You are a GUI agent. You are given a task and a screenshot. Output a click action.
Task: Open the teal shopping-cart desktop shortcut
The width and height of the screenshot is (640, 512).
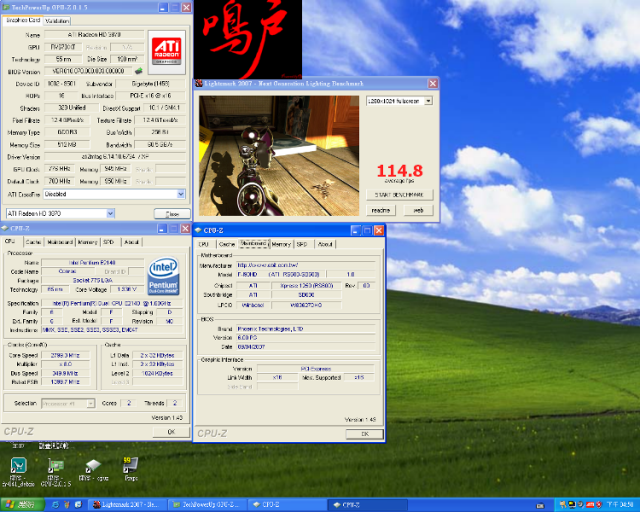pyautogui.click(x=18, y=465)
